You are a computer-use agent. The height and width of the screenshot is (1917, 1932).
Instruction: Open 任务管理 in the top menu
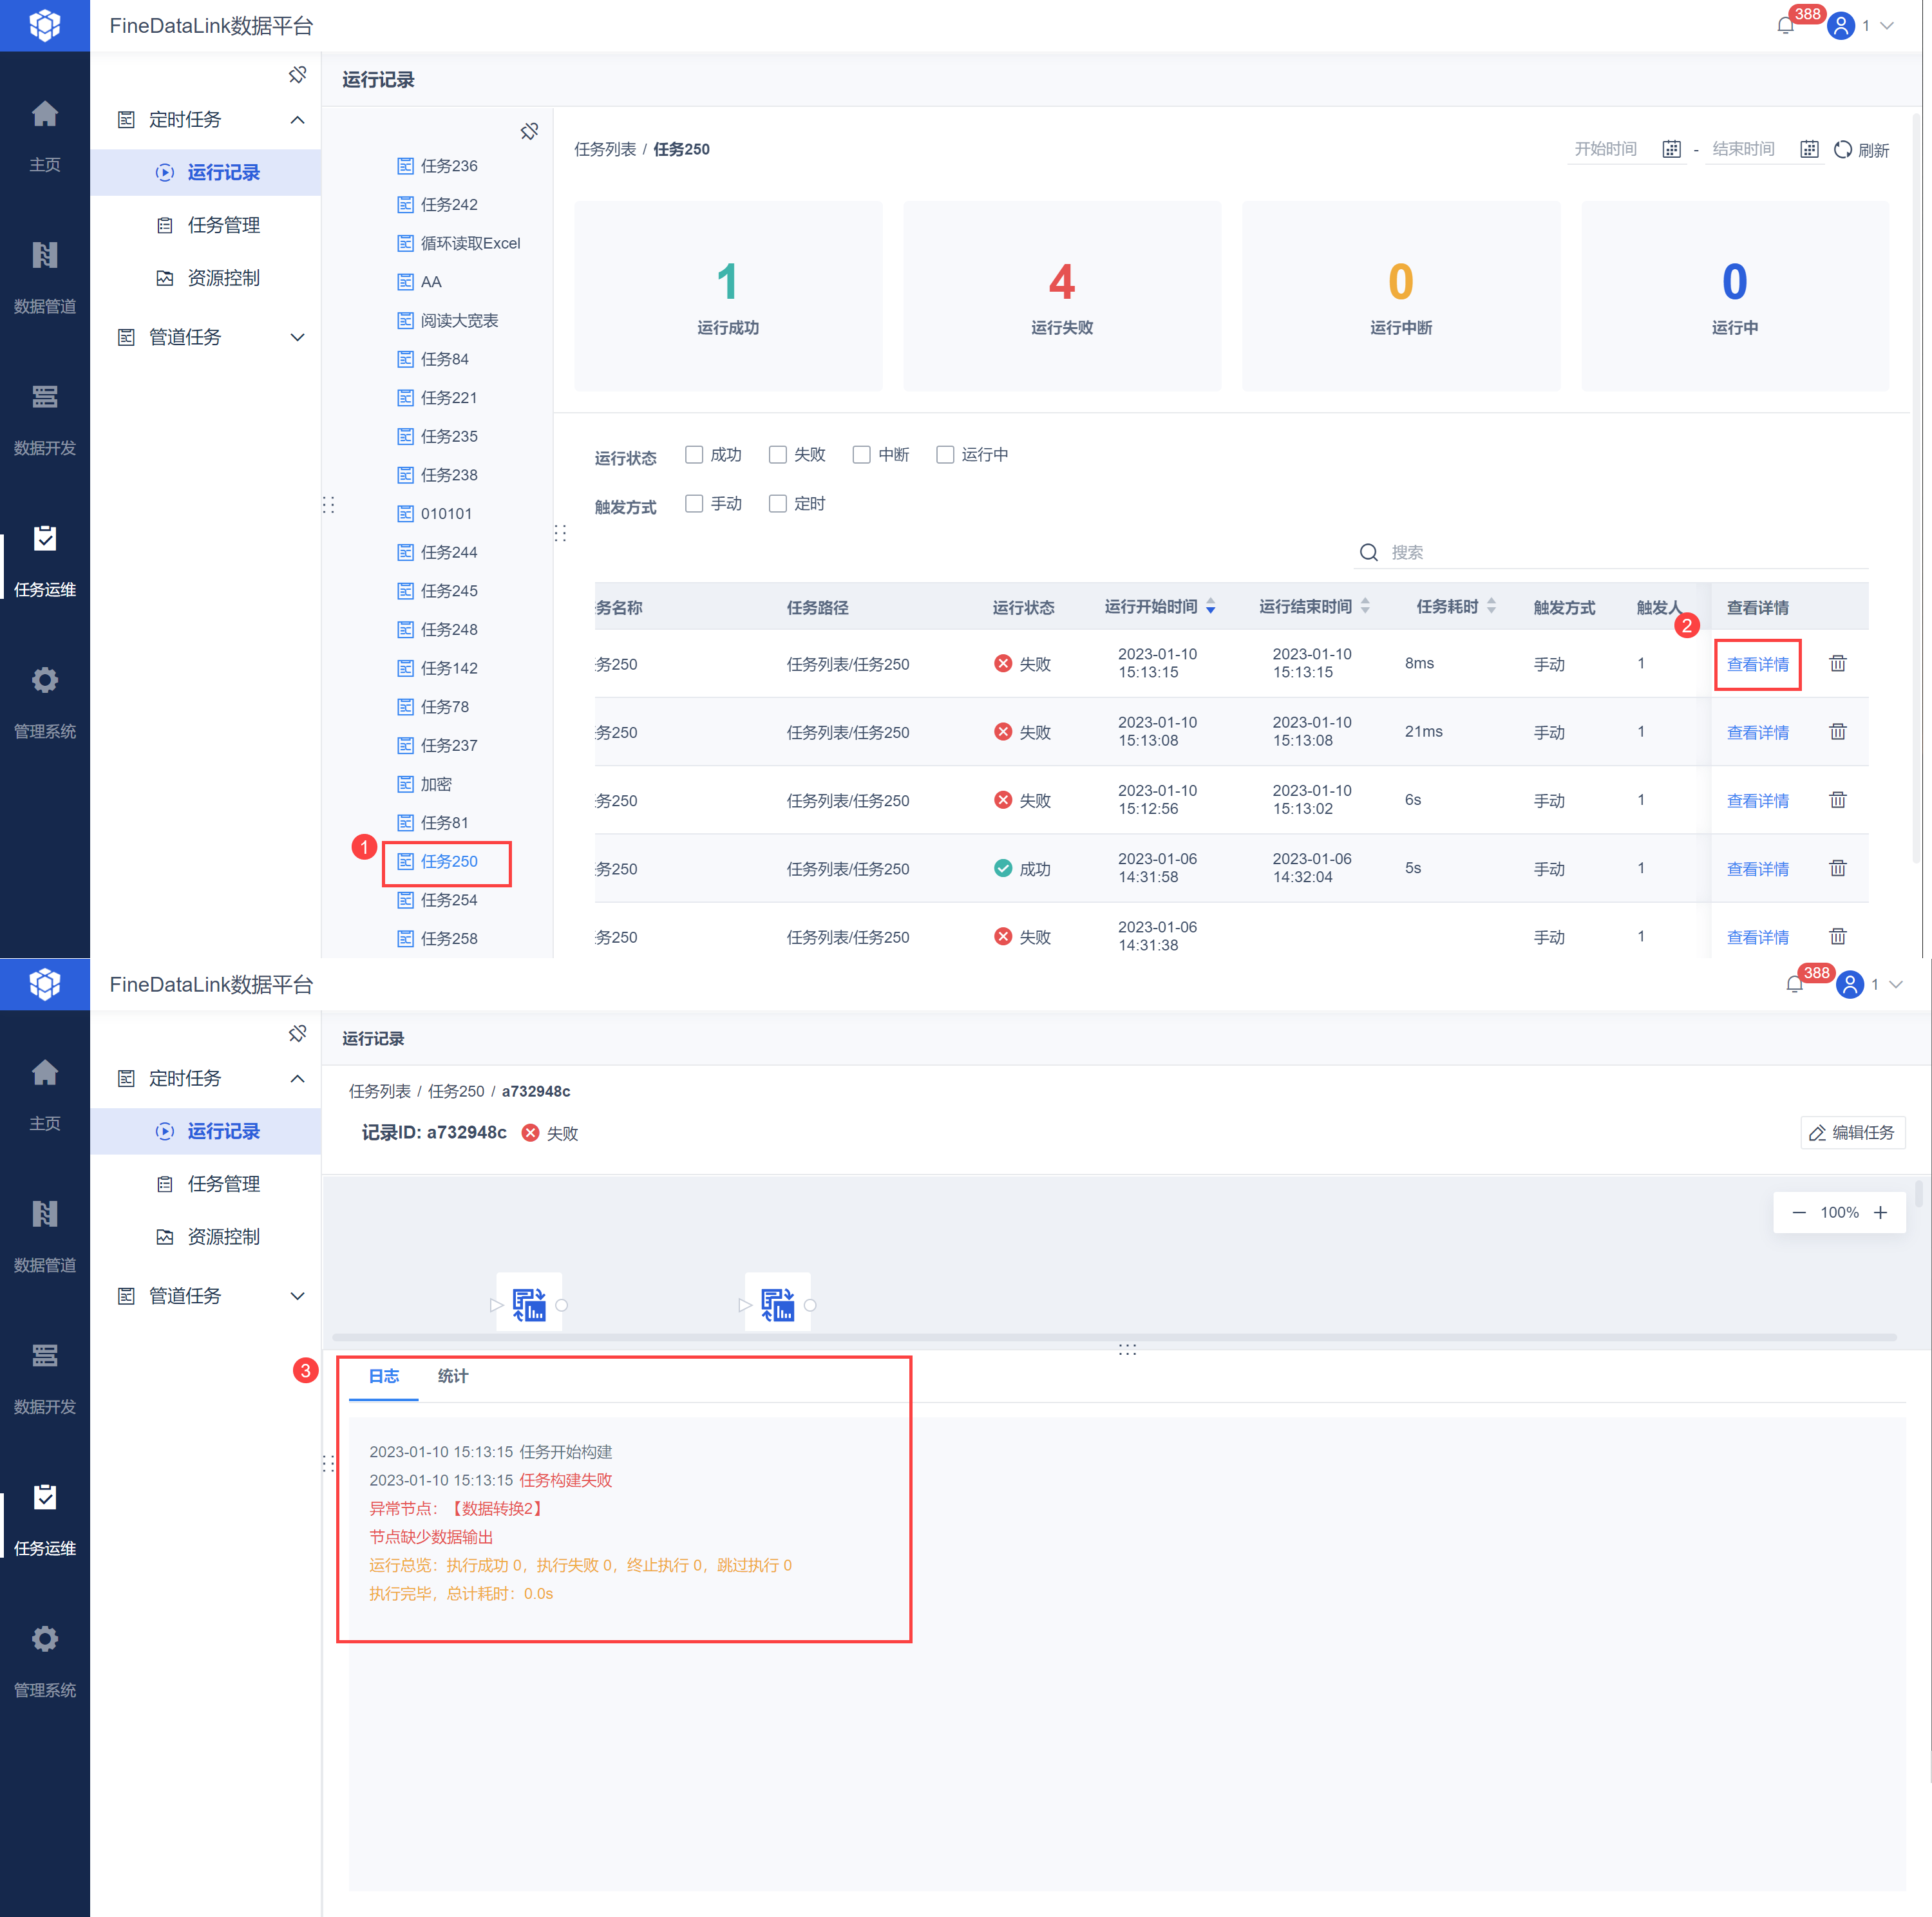pyautogui.click(x=223, y=225)
